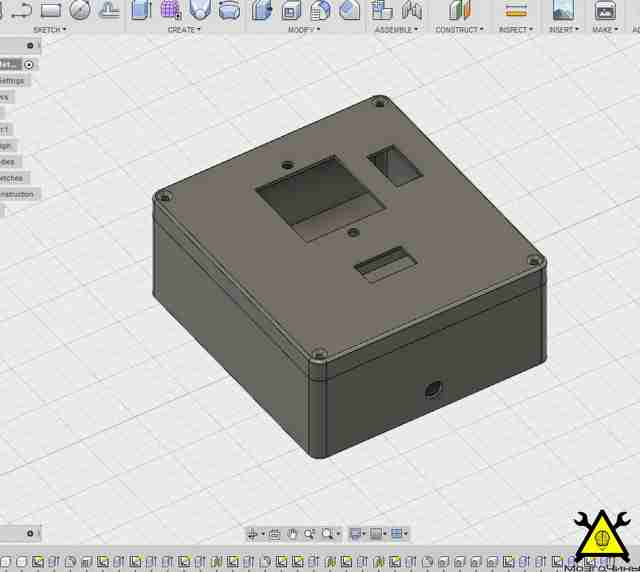Select the Pan hand tool
This screenshot has width=640, height=572.
pos(292,534)
